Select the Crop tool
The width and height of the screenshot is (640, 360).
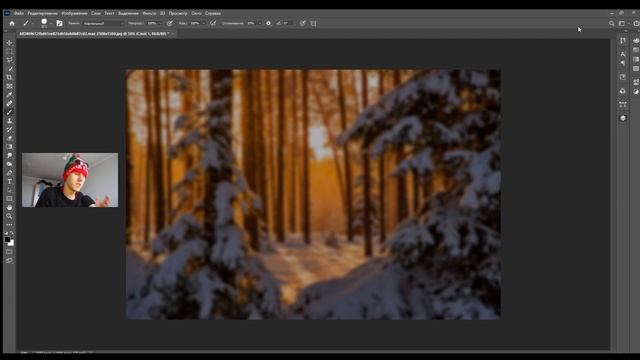[x=9, y=77]
